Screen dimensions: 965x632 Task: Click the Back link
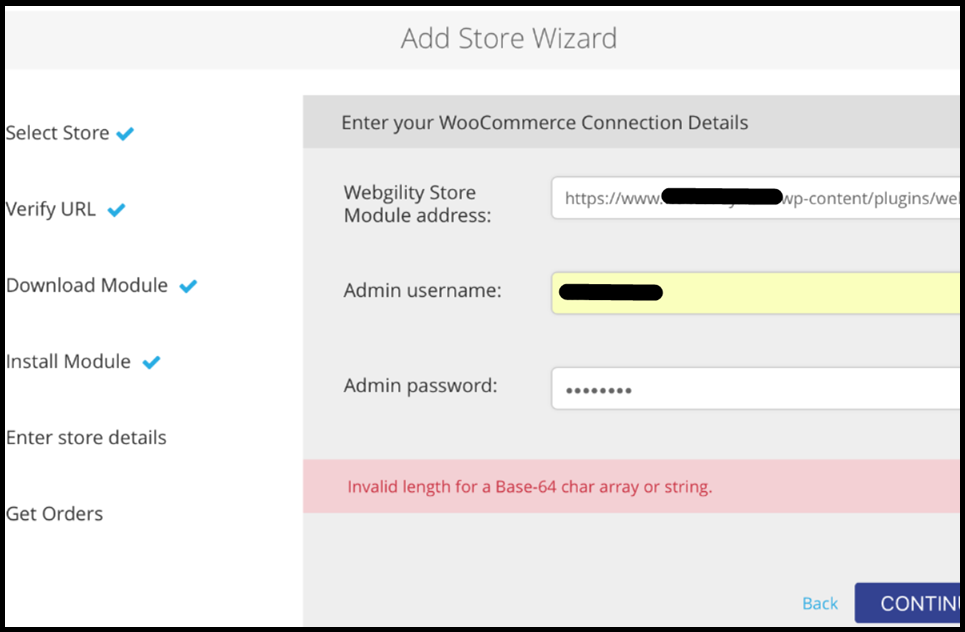(x=820, y=603)
